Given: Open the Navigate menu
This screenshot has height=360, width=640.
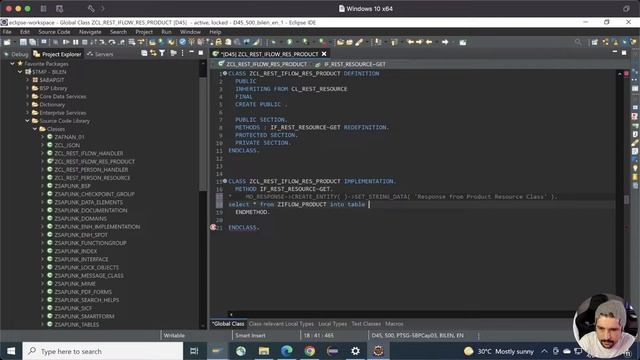Looking at the screenshot, I should pyautogui.click(x=90, y=32).
